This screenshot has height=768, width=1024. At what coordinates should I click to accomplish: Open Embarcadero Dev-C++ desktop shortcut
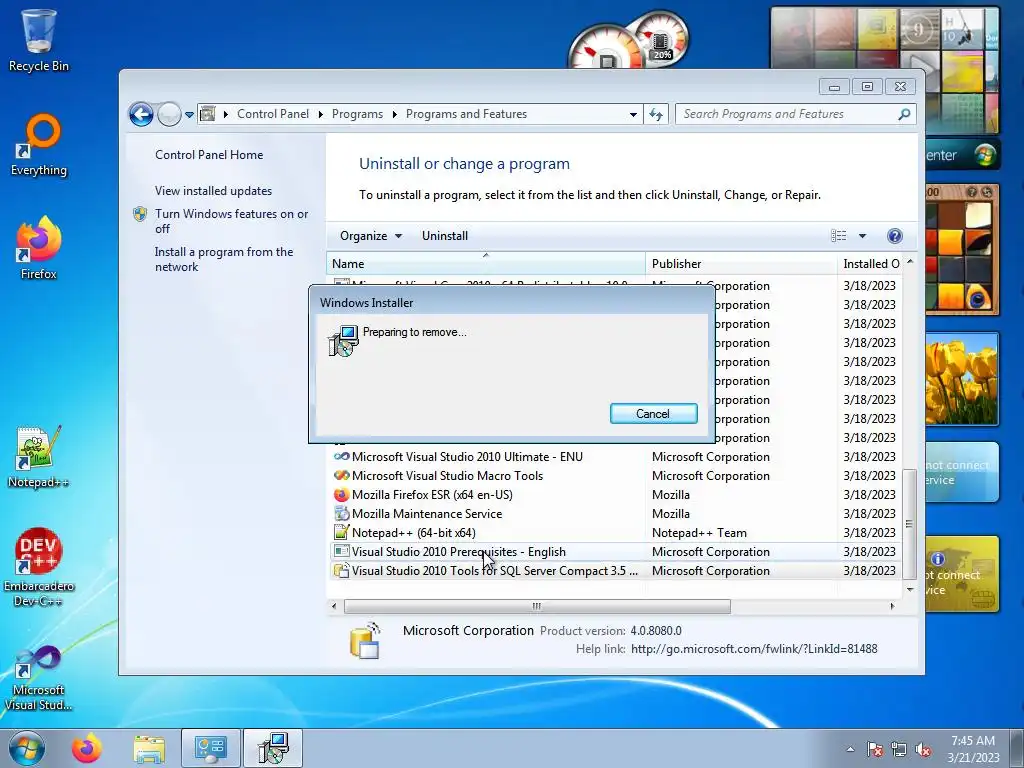click(x=39, y=567)
